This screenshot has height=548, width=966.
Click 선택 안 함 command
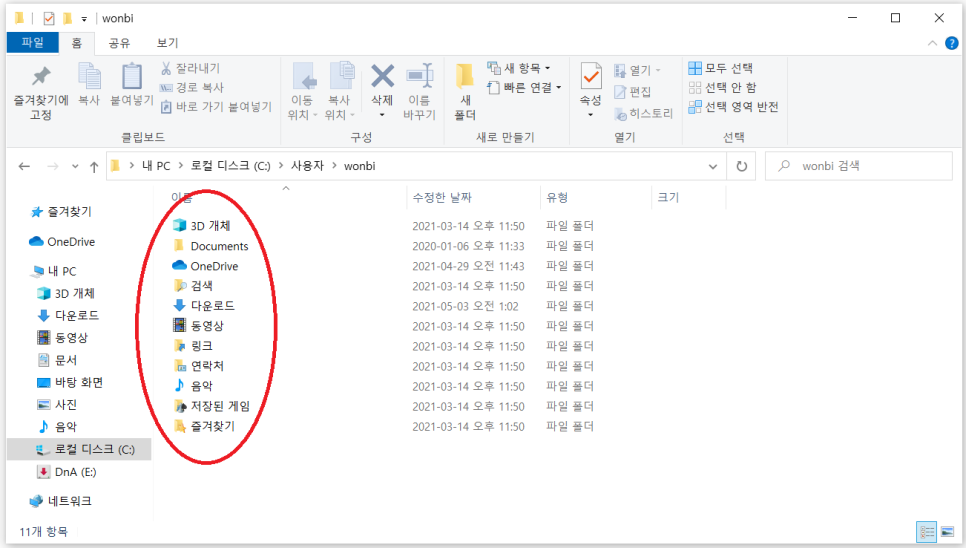[x=722, y=87]
